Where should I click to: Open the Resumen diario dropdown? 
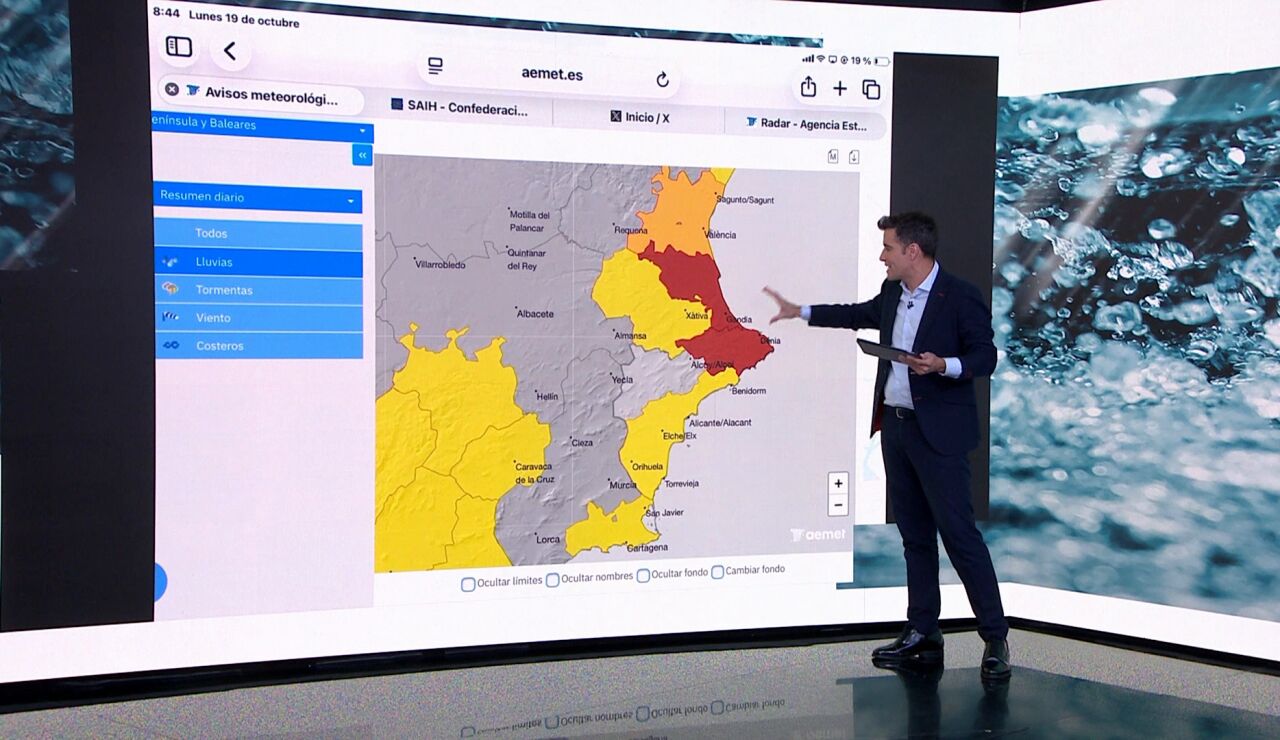pyautogui.click(x=257, y=198)
